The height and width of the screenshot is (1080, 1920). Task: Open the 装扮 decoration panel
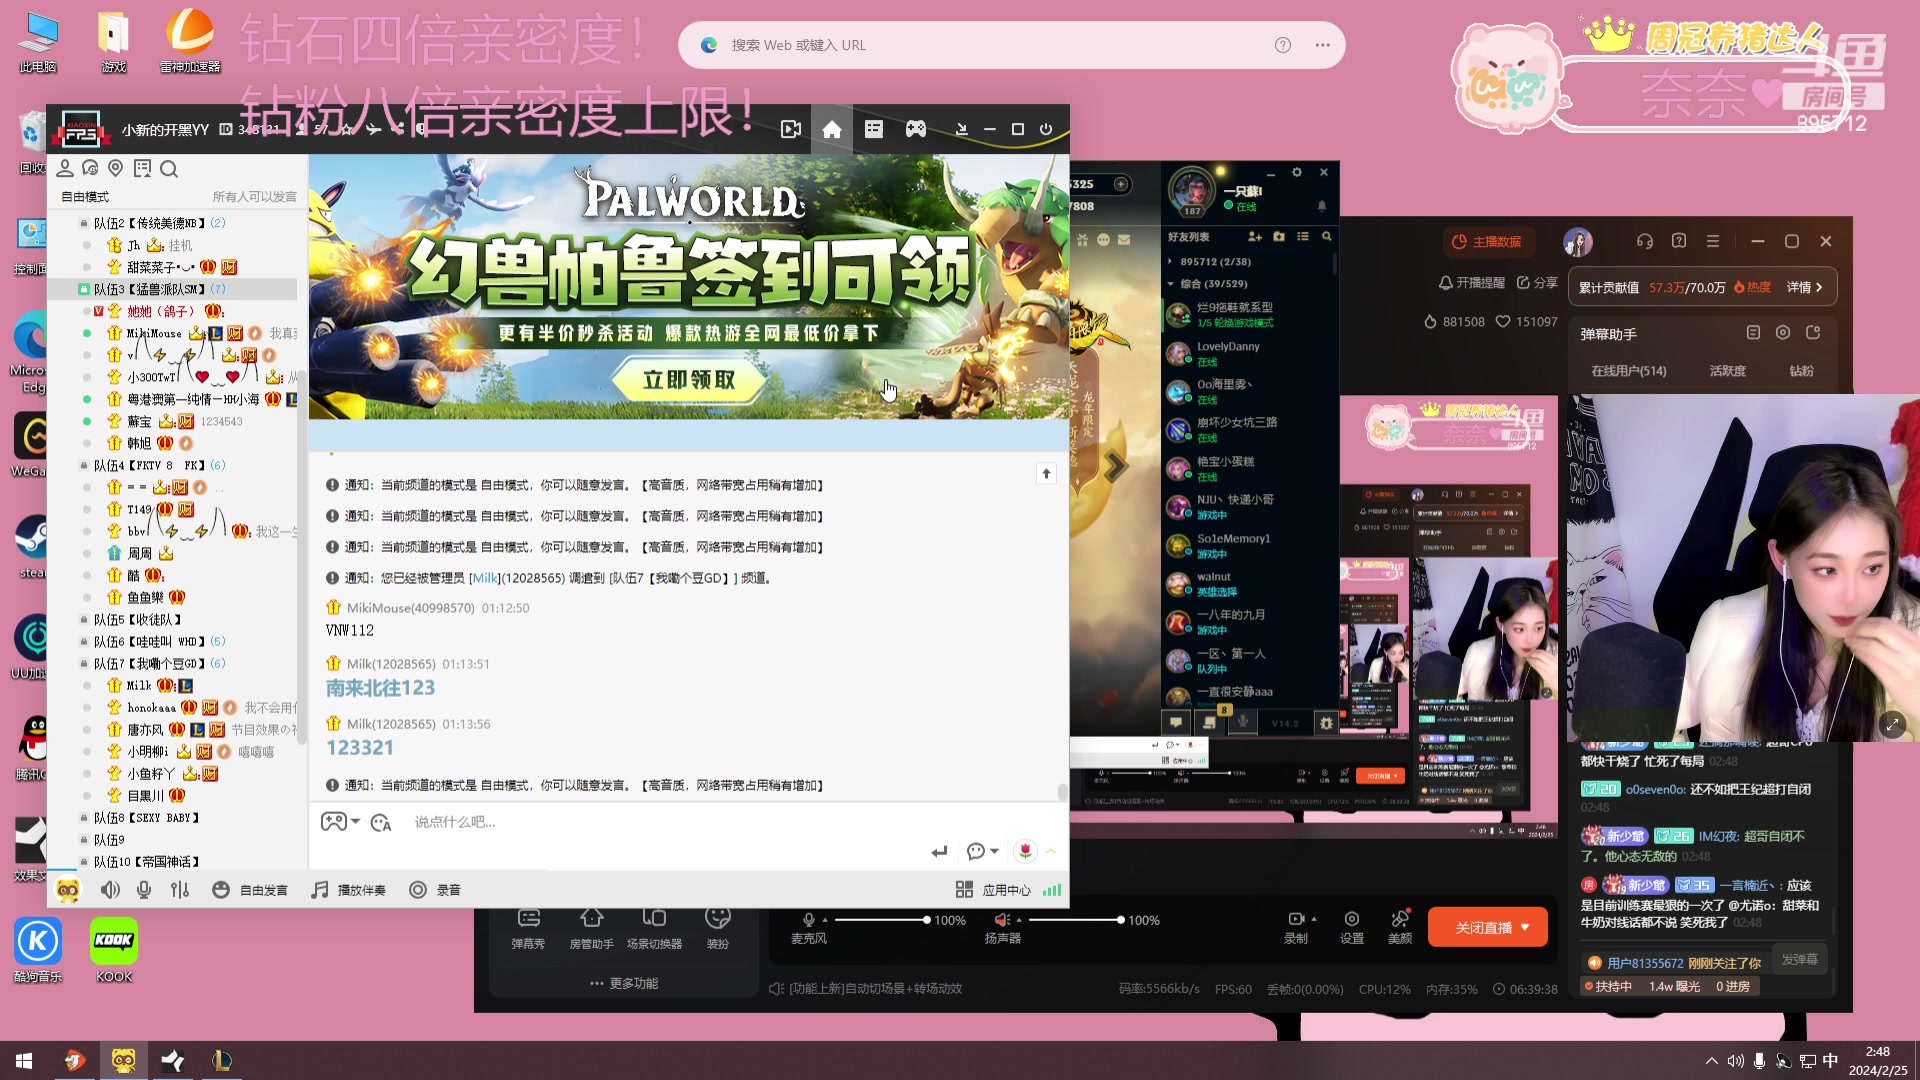716,929
